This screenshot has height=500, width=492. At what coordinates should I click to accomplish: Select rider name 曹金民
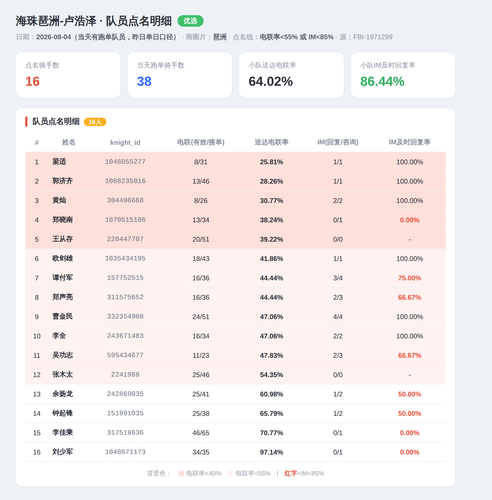point(63,316)
